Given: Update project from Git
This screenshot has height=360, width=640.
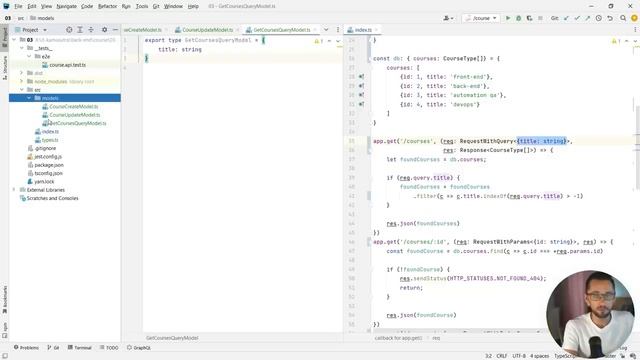Looking at the screenshot, I should tap(566, 18).
